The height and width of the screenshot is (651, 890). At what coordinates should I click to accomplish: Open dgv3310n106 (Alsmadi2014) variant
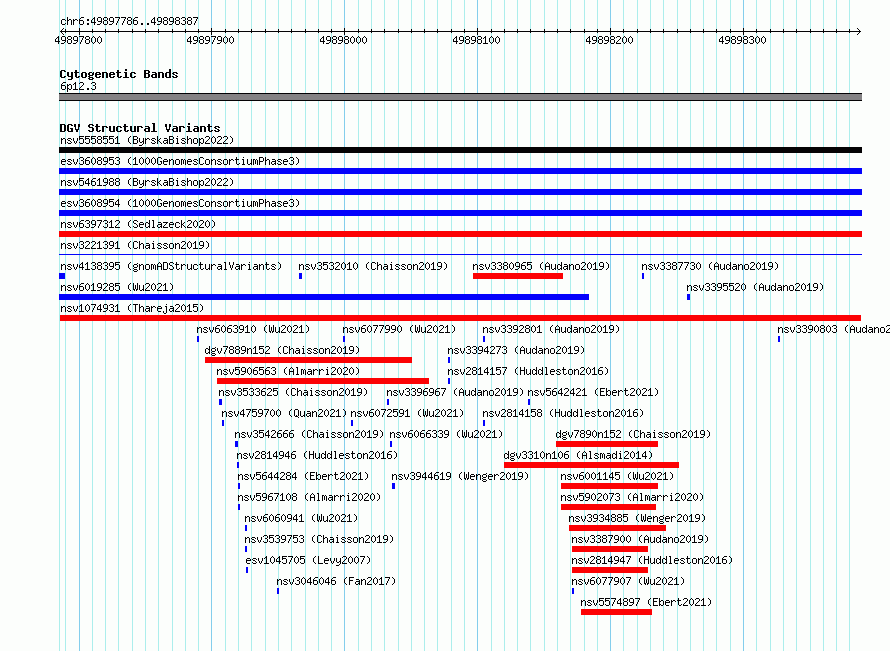pyautogui.click(x=578, y=455)
